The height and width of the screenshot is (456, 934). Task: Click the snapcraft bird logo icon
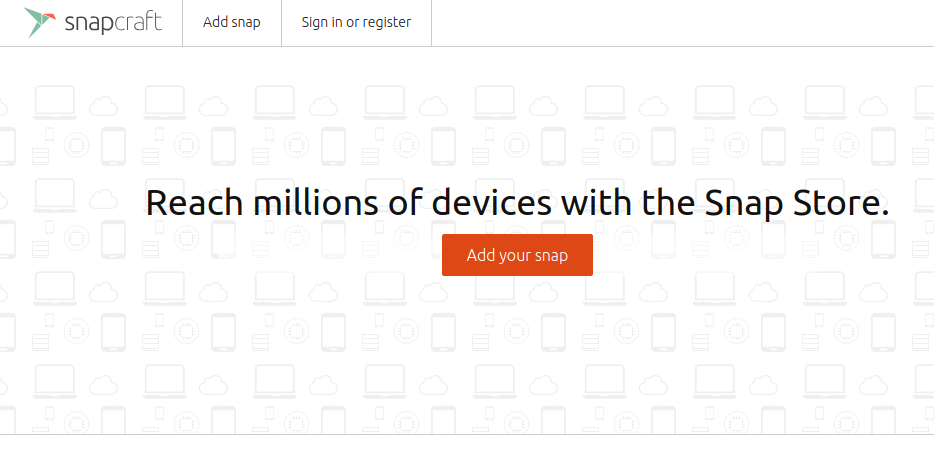(40, 23)
